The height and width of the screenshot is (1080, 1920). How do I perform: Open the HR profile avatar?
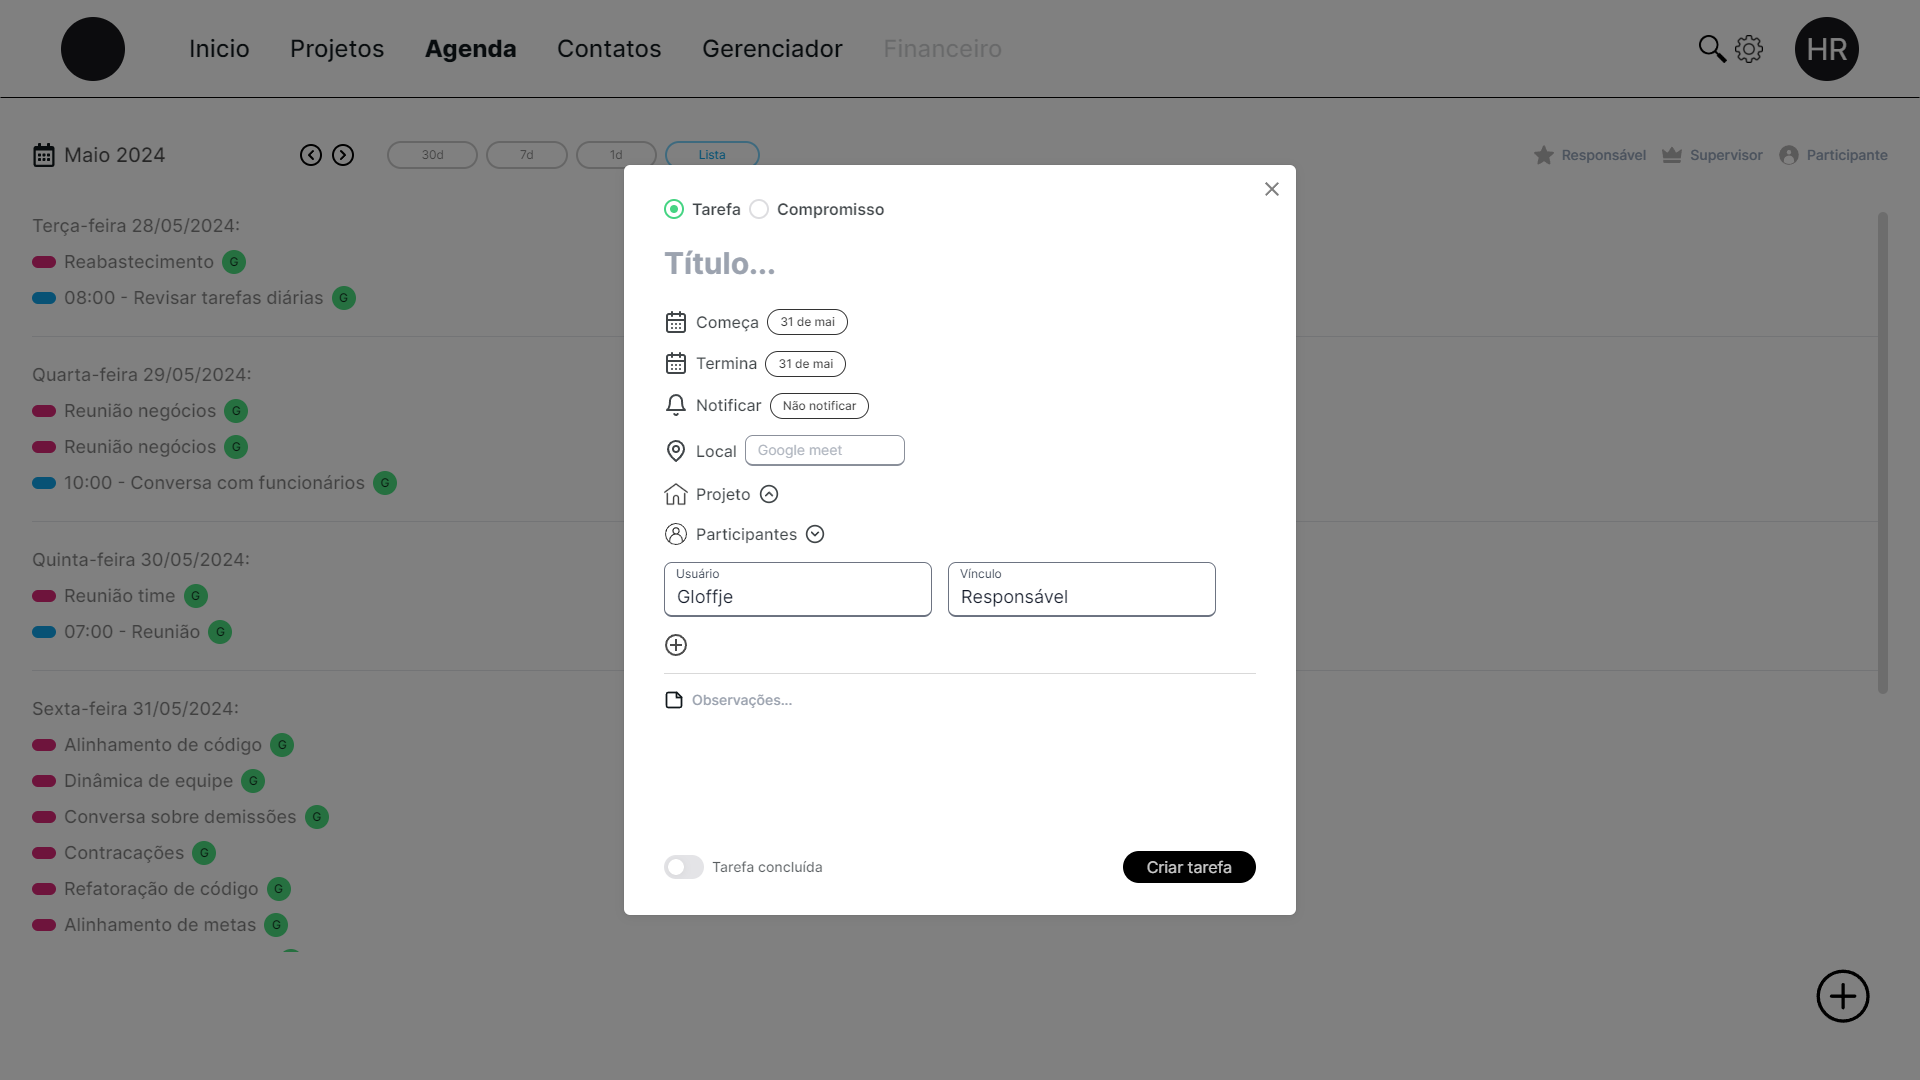click(x=1827, y=49)
